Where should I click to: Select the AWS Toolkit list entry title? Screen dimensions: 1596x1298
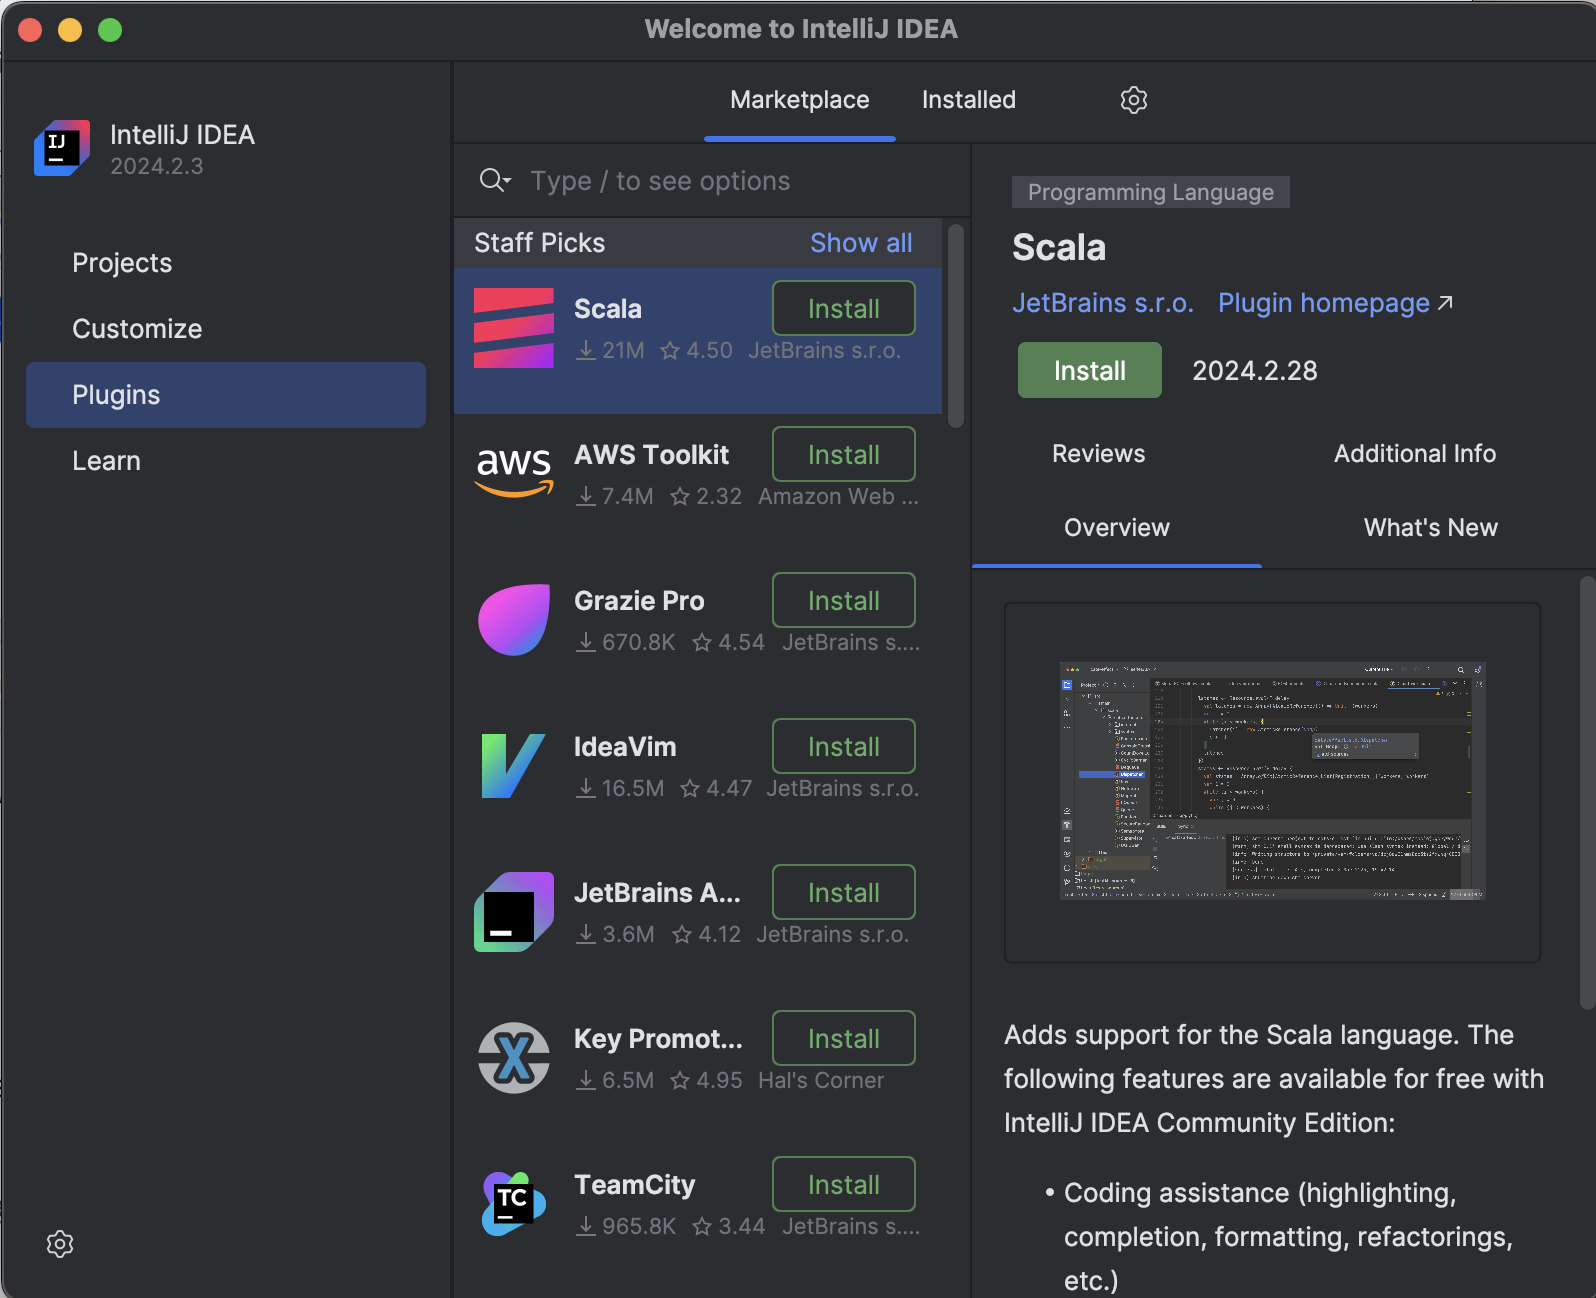coord(651,455)
